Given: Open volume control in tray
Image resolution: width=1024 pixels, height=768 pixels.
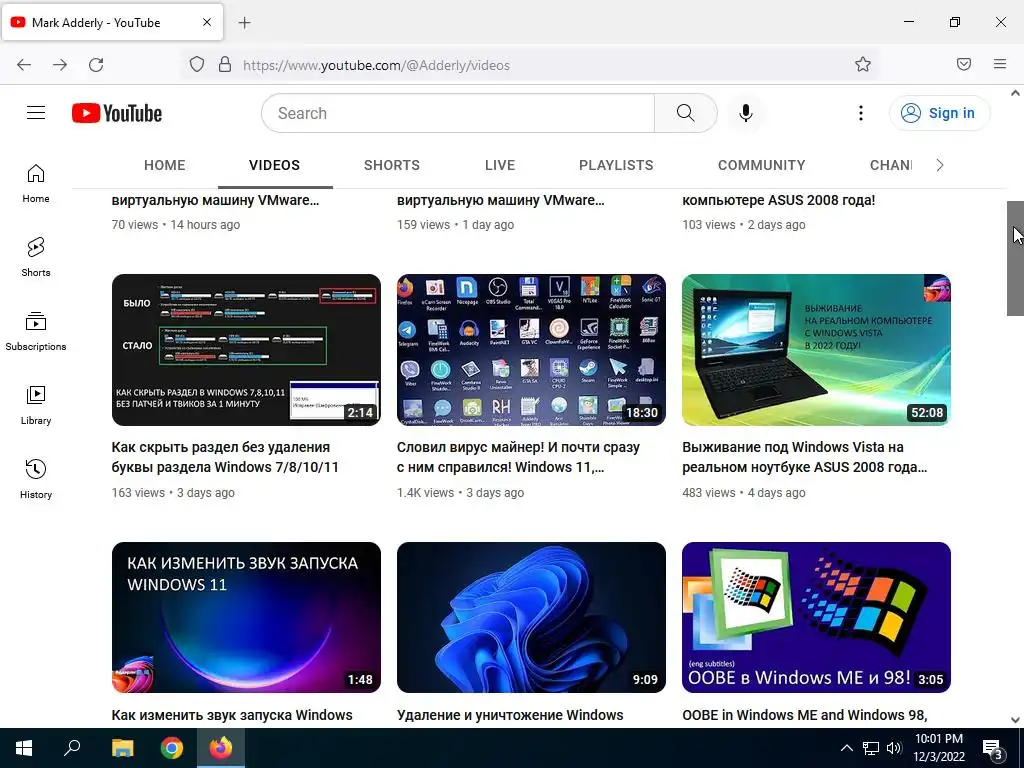Looking at the screenshot, I should 894,748.
